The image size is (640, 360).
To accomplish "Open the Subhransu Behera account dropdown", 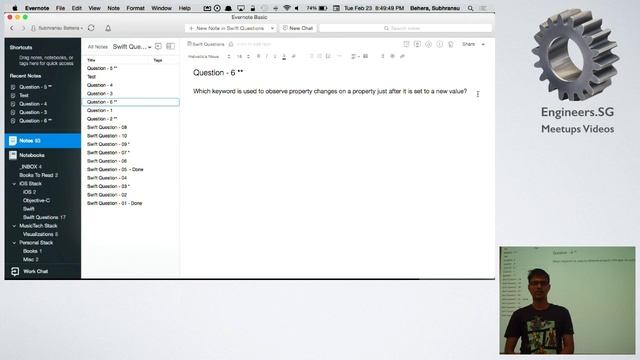I will [x=57, y=28].
